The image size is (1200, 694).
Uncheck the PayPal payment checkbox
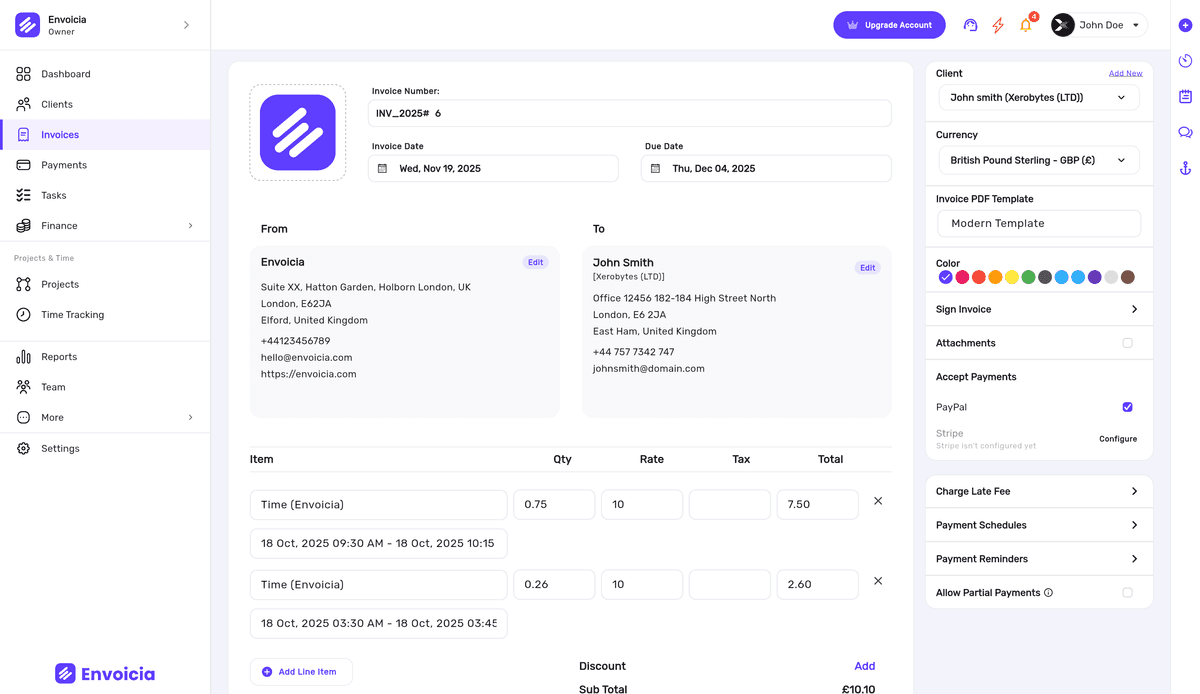coord(1128,407)
